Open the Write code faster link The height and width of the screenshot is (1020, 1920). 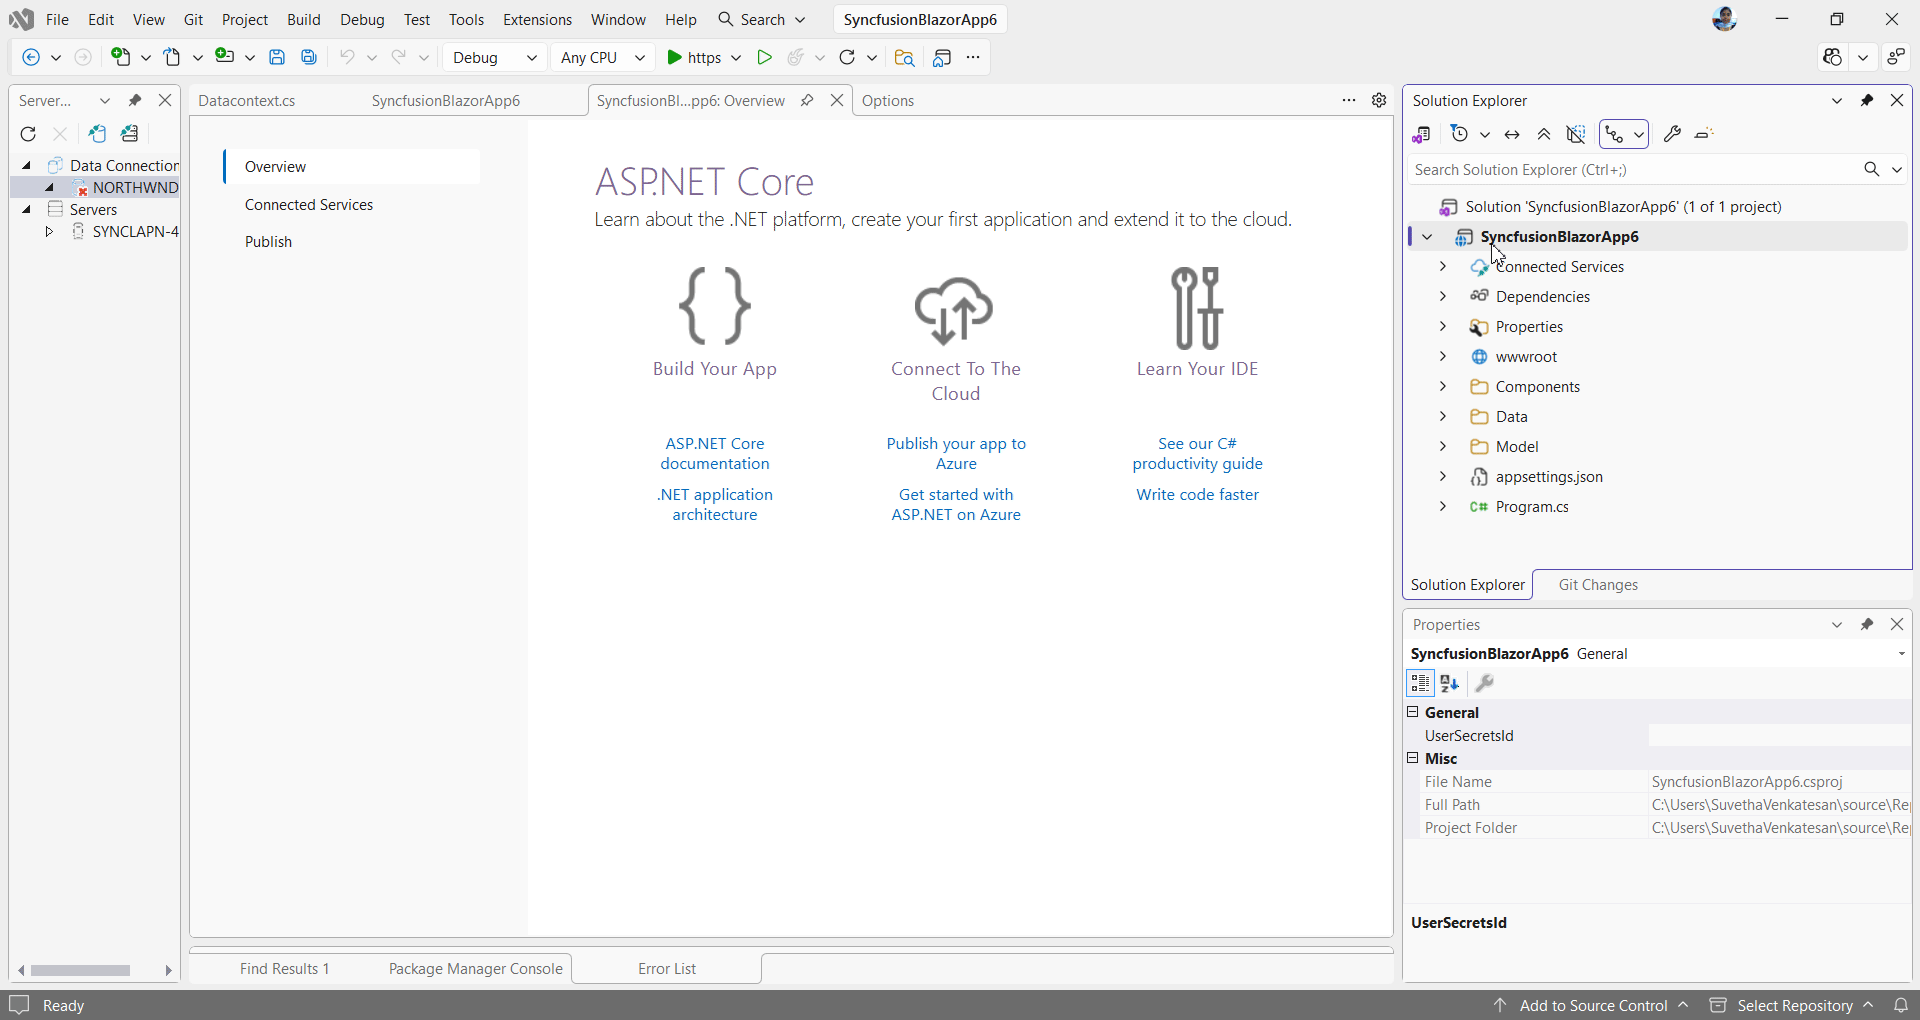[x=1197, y=495]
